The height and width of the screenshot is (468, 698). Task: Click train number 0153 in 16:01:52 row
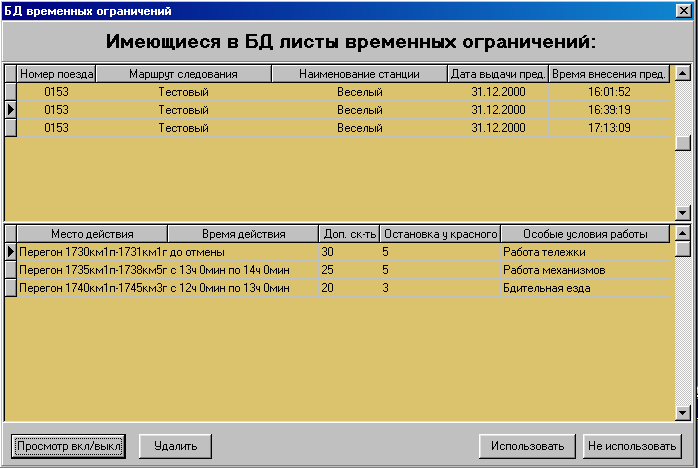(56, 92)
